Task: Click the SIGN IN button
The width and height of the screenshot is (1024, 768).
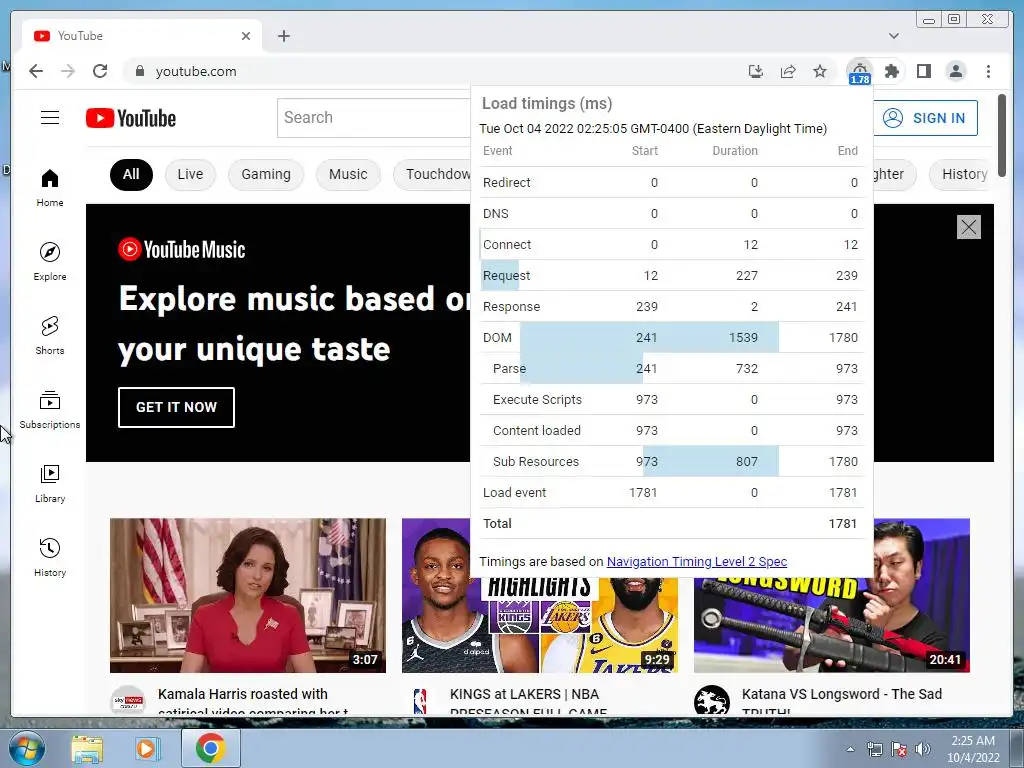Action: [x=925, y=118]
